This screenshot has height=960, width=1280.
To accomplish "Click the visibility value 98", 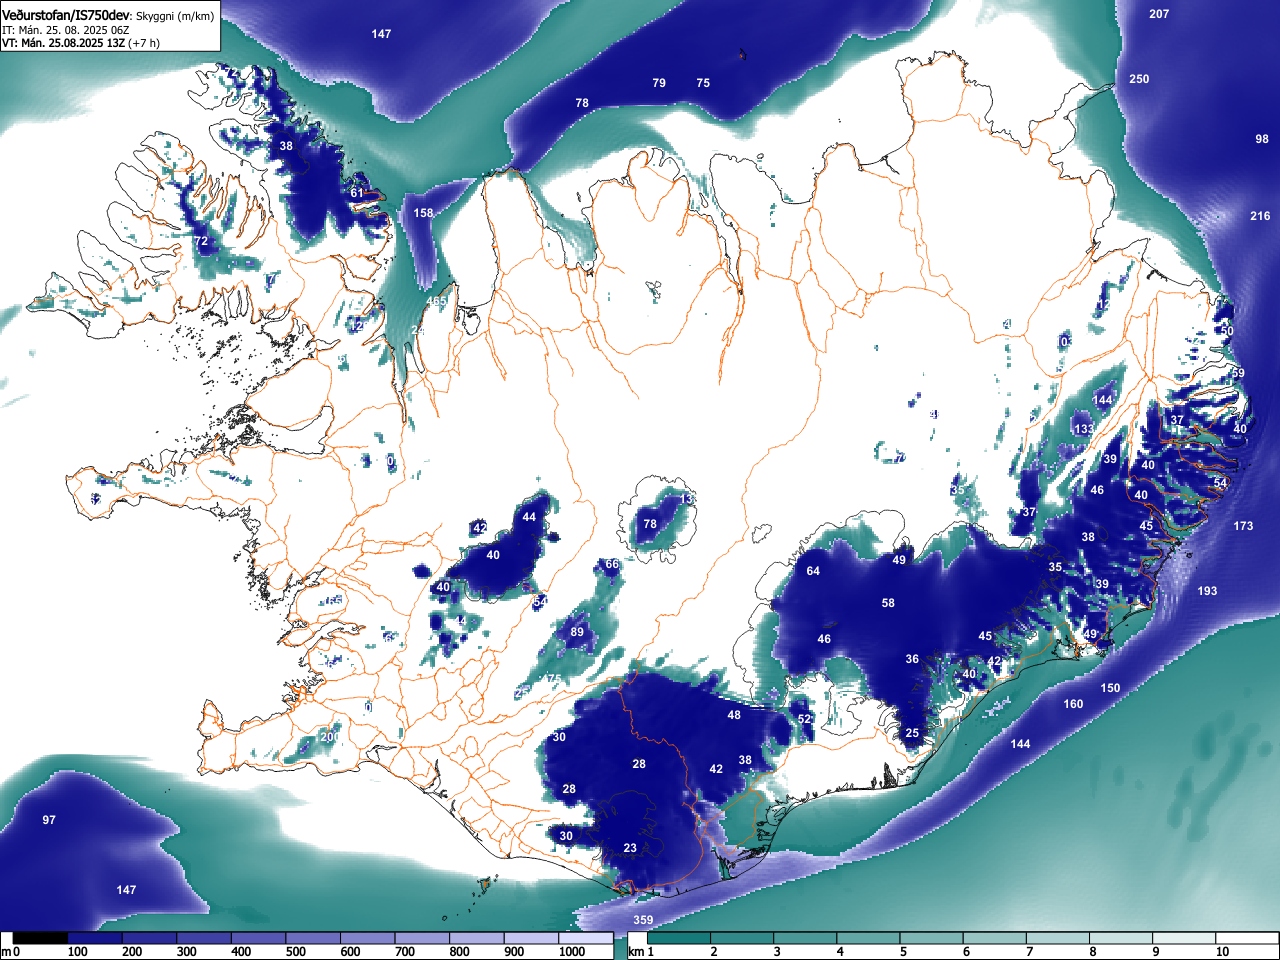I will 1262,139.
